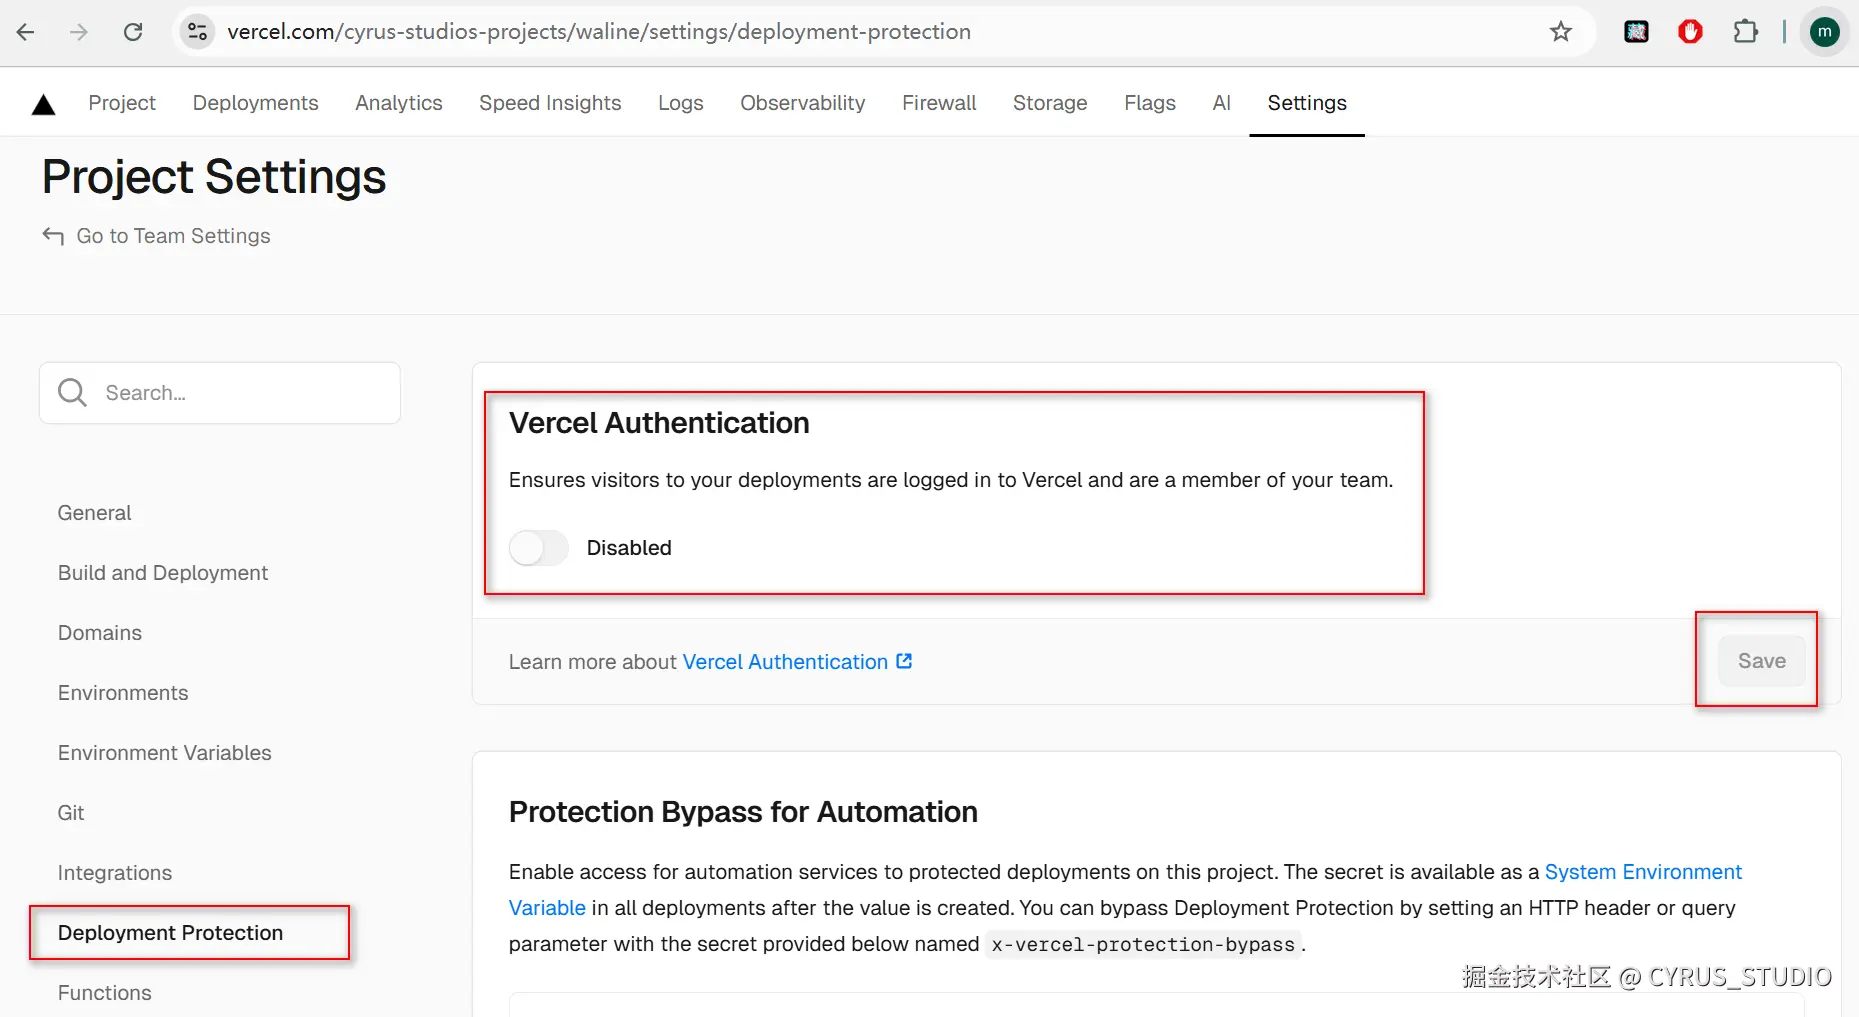Go to Logs tab

681,103
